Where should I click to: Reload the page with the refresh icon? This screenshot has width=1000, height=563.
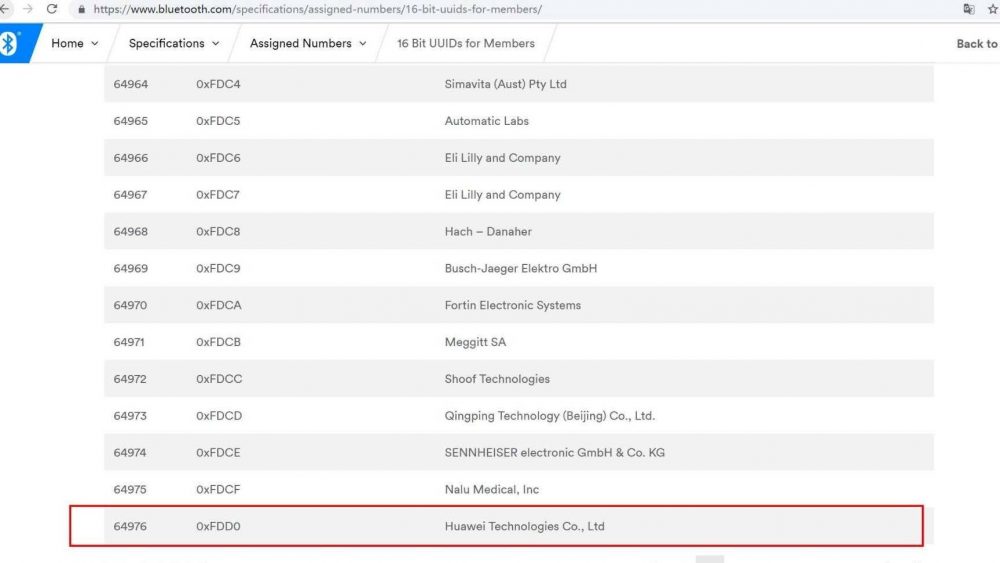pos(52,9)
